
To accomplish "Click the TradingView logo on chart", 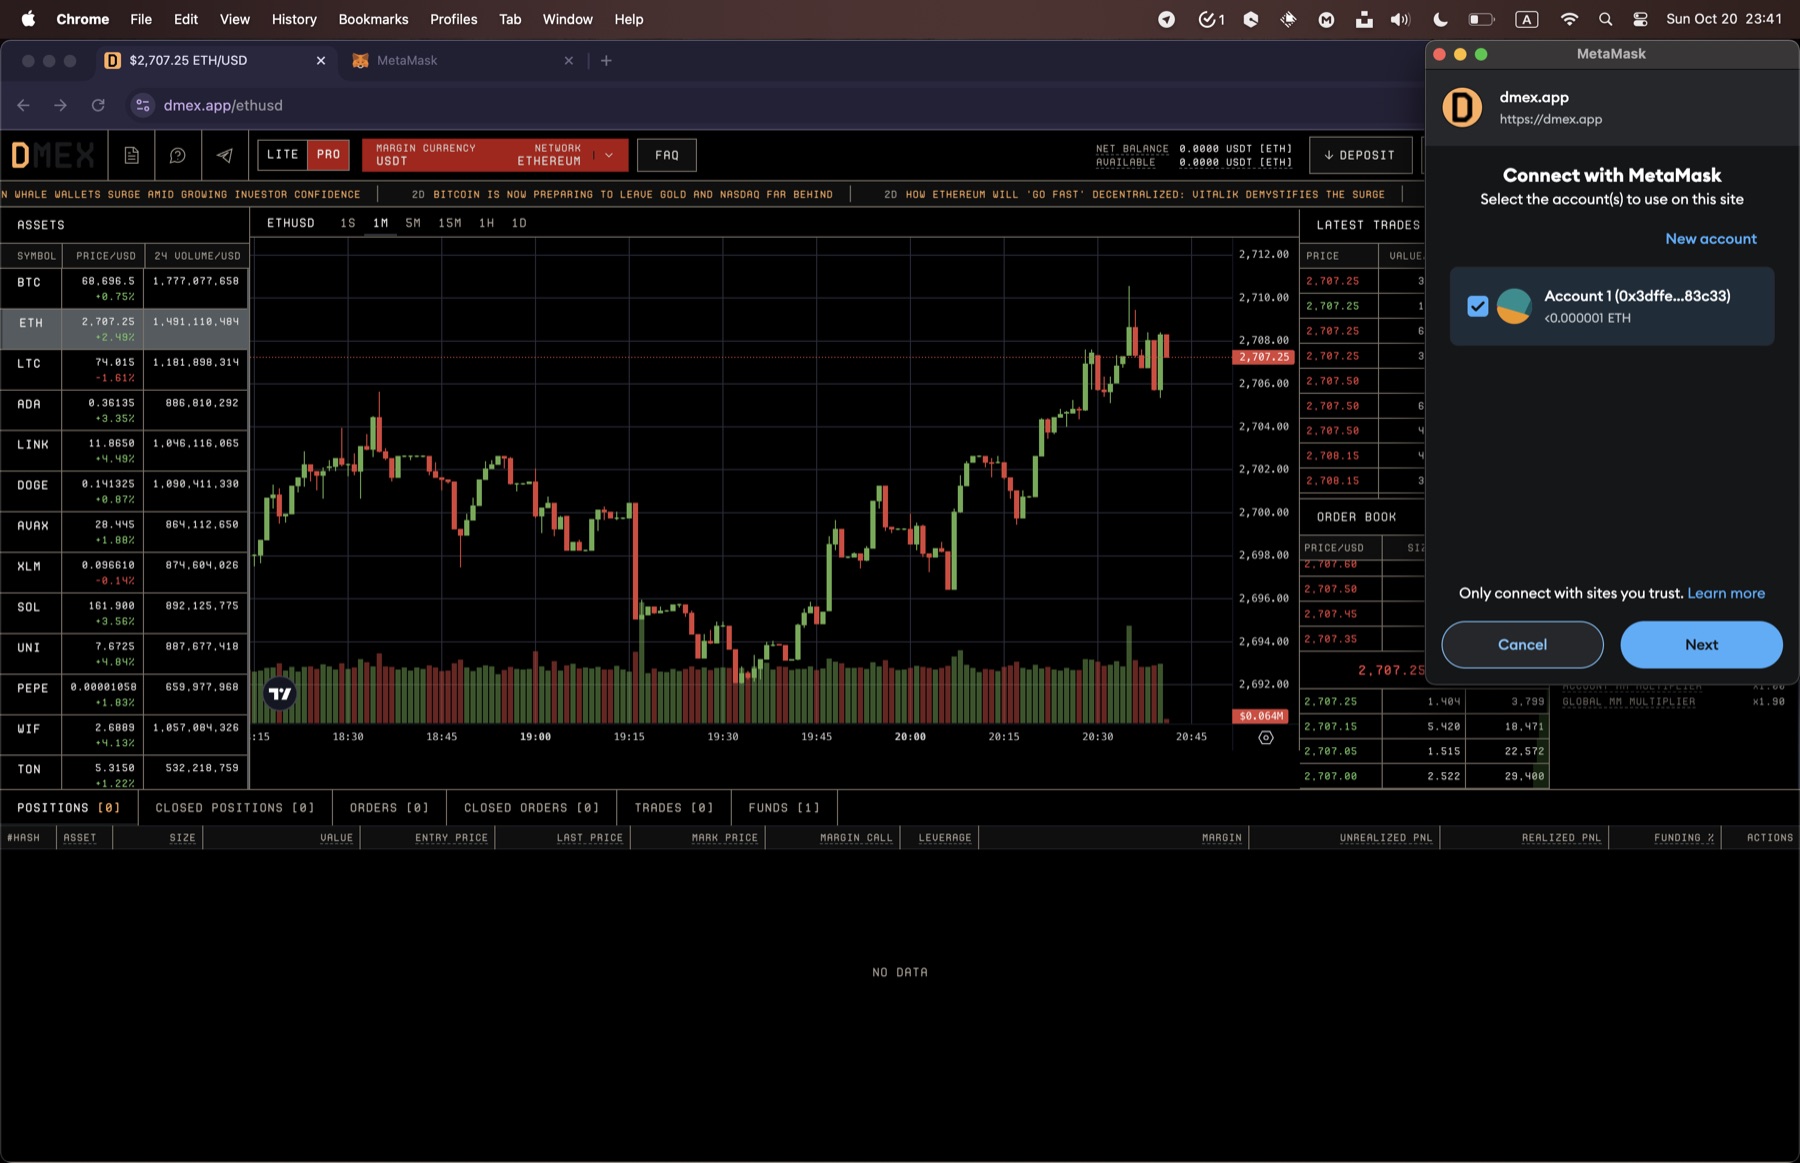I will [280, 693].
